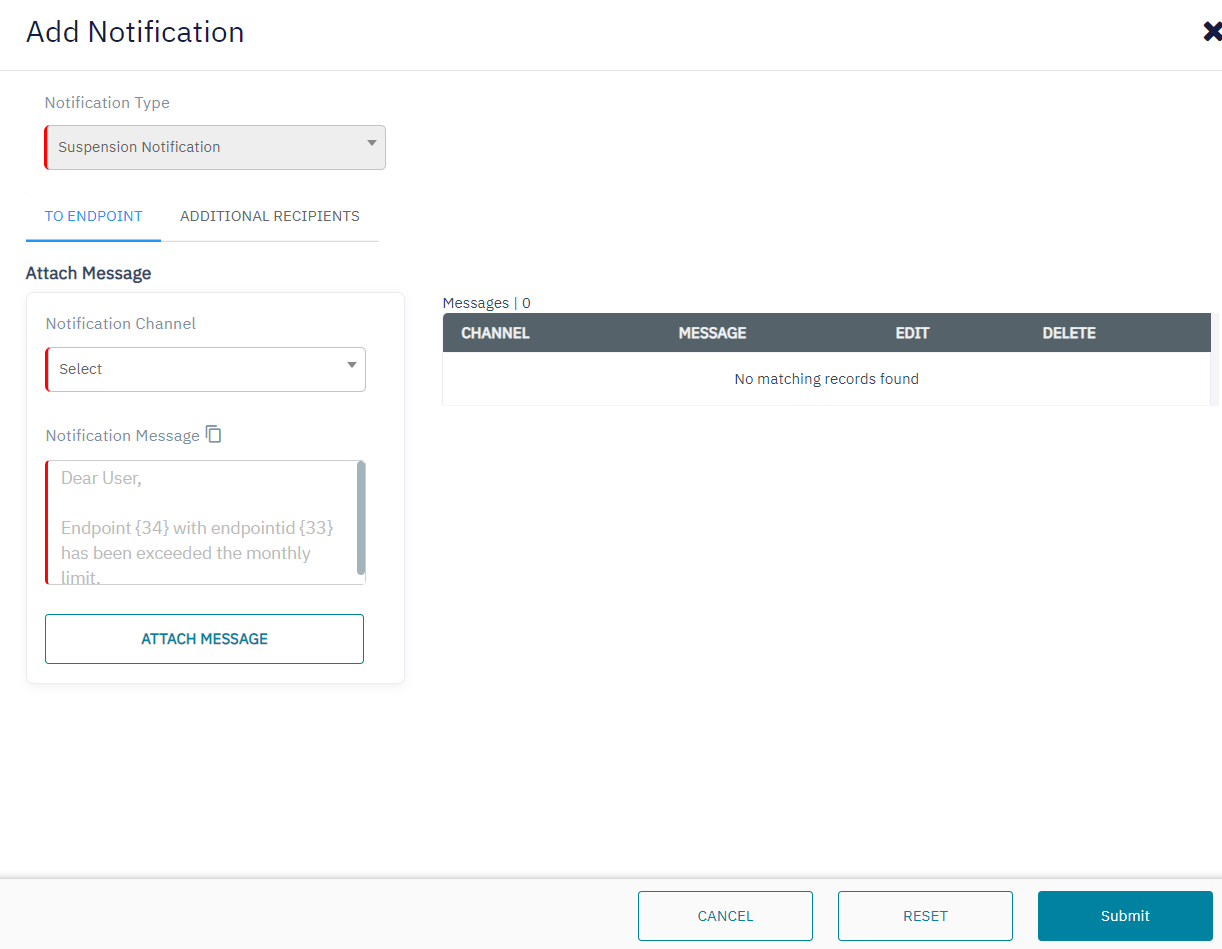Image resolution: width=1222 pixels, height=949 pixels.
Task: Click the Messages count label
Action: coord(486,303)
